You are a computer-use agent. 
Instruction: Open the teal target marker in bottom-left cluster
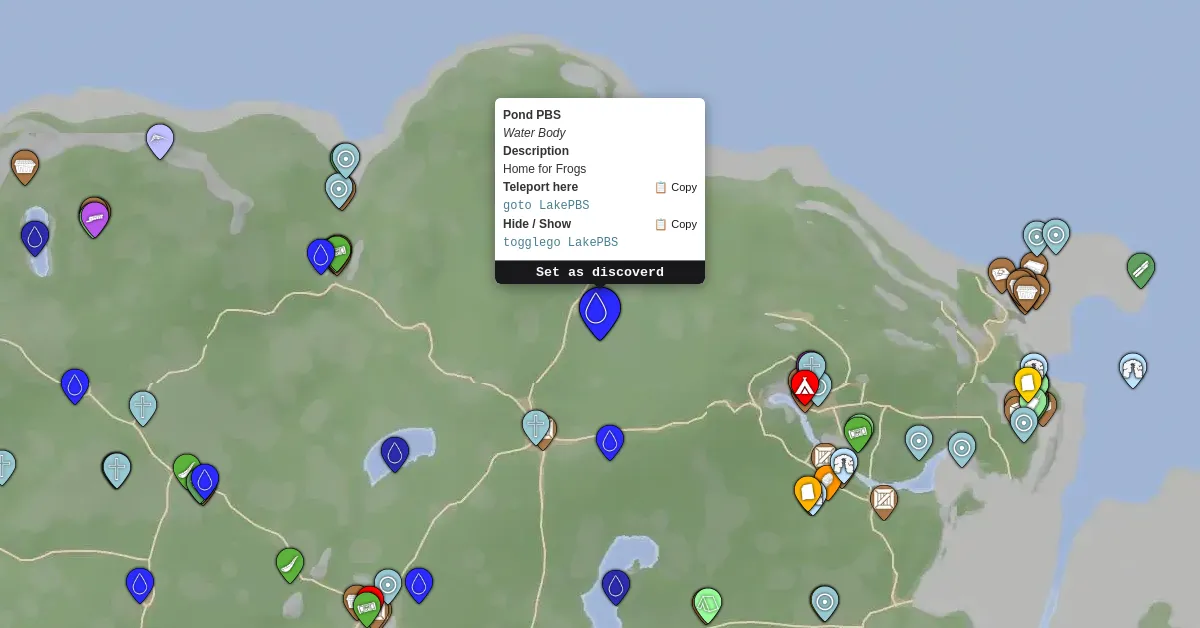[x=388, y=585]
